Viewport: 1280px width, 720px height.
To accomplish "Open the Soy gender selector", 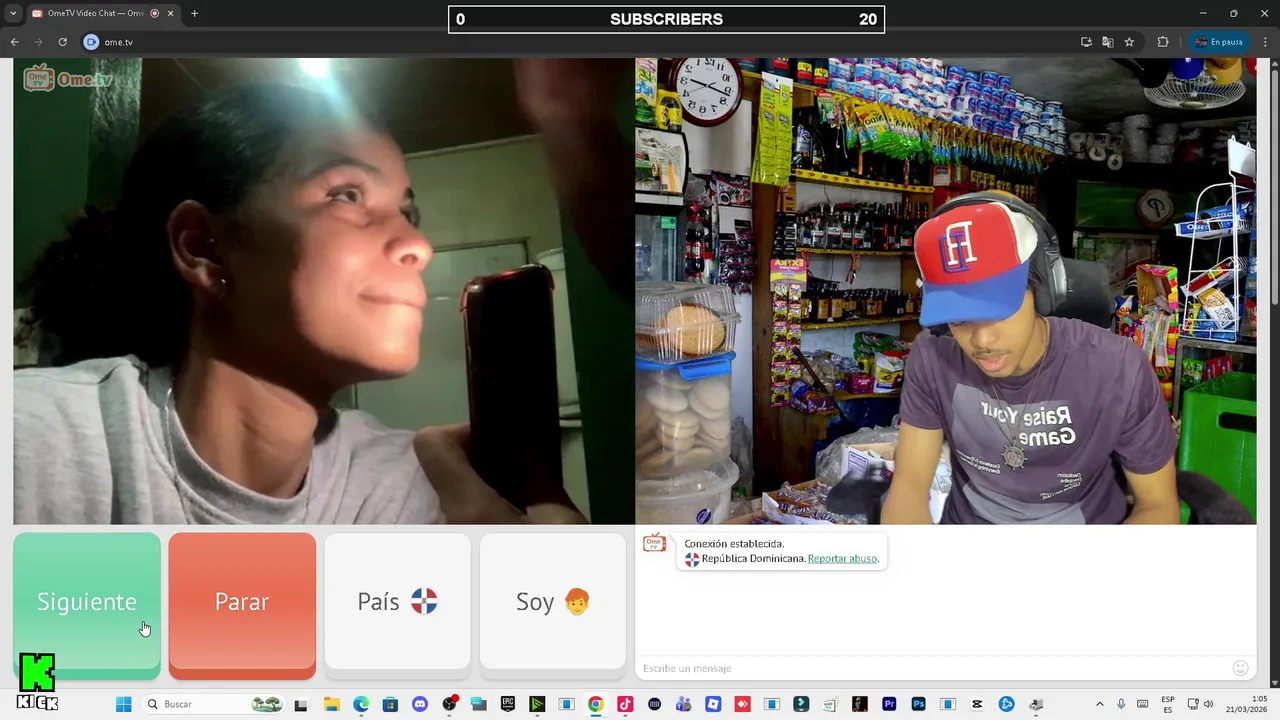I will [552, 601].
